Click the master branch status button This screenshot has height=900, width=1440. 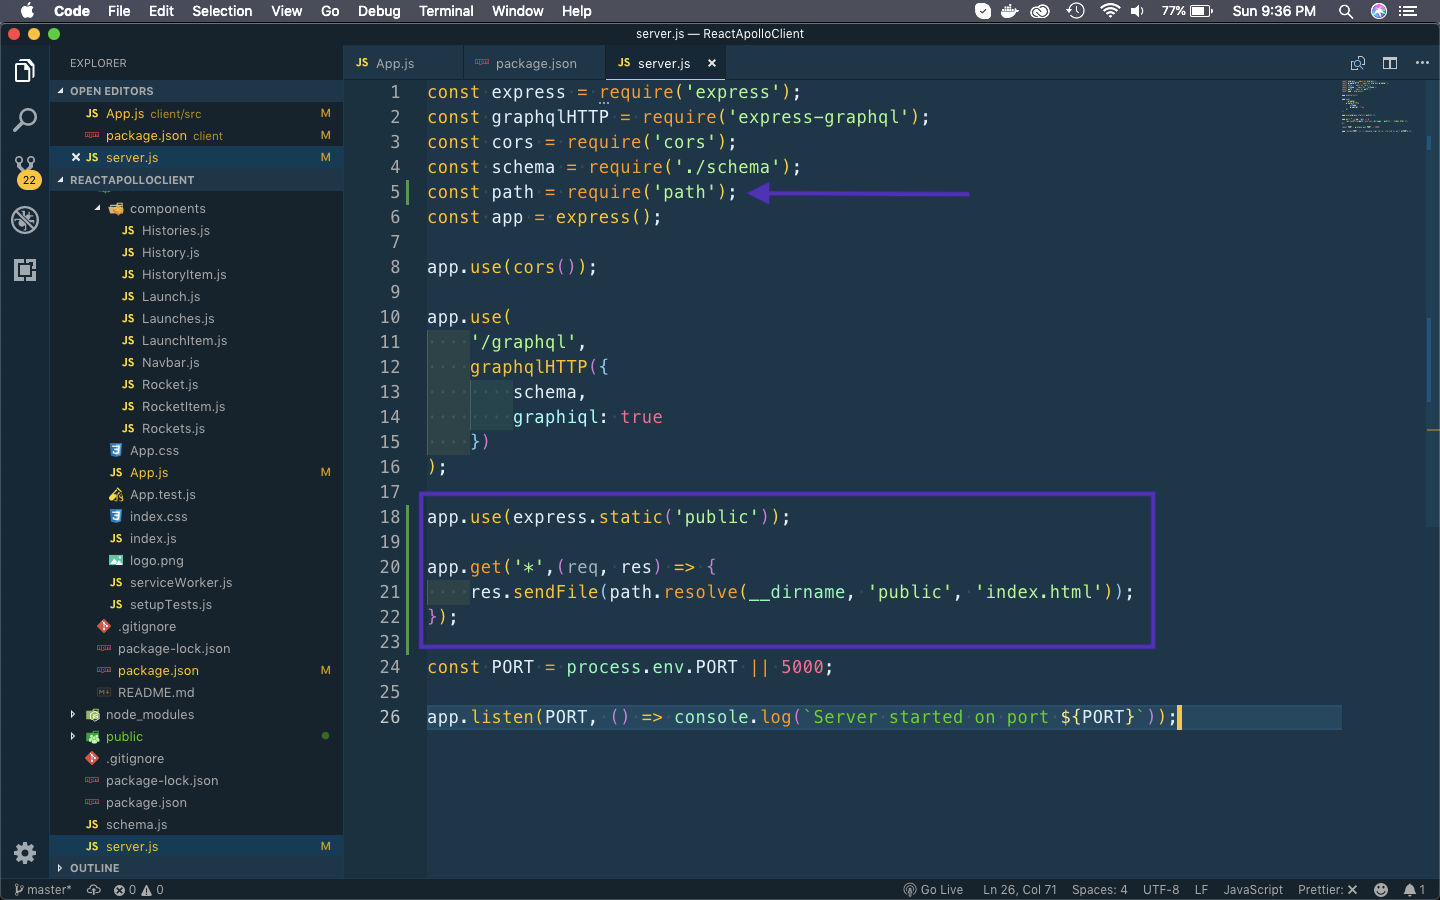point(43,889)
